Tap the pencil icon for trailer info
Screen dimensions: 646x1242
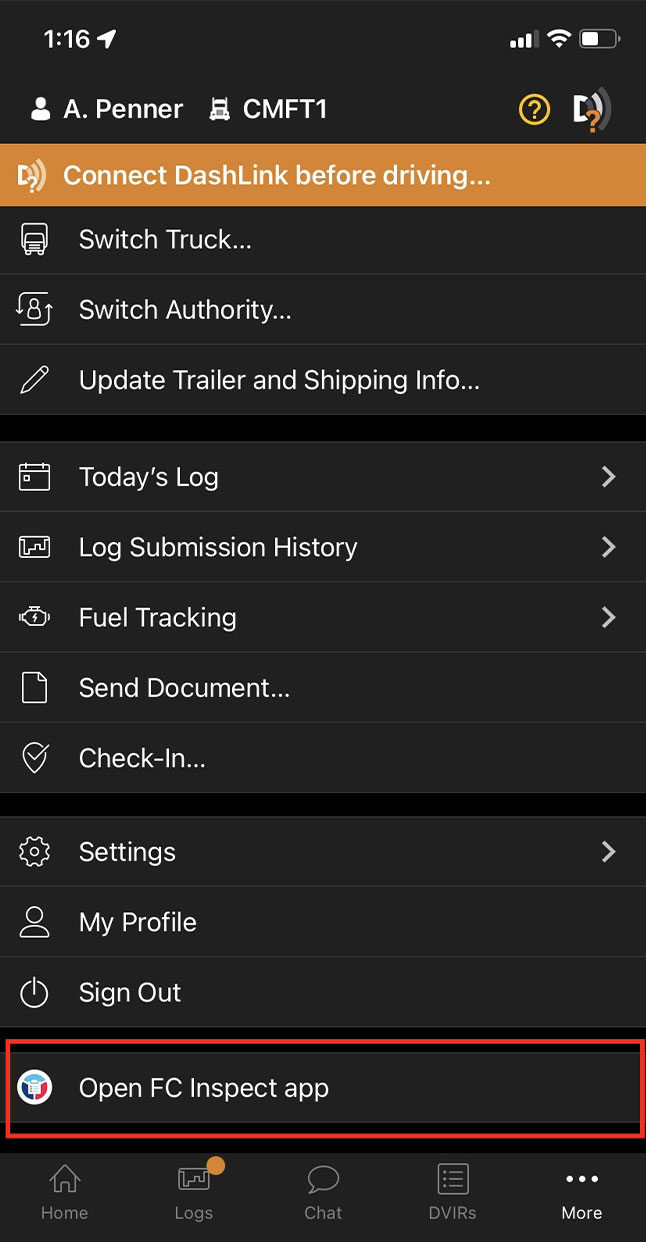pos(35,379)
